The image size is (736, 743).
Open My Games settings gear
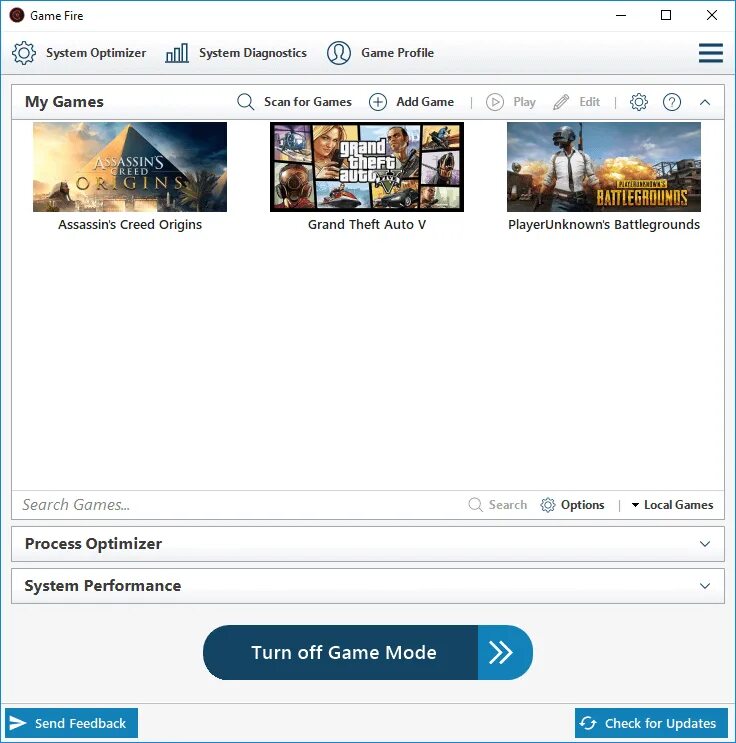click(638, 102)
